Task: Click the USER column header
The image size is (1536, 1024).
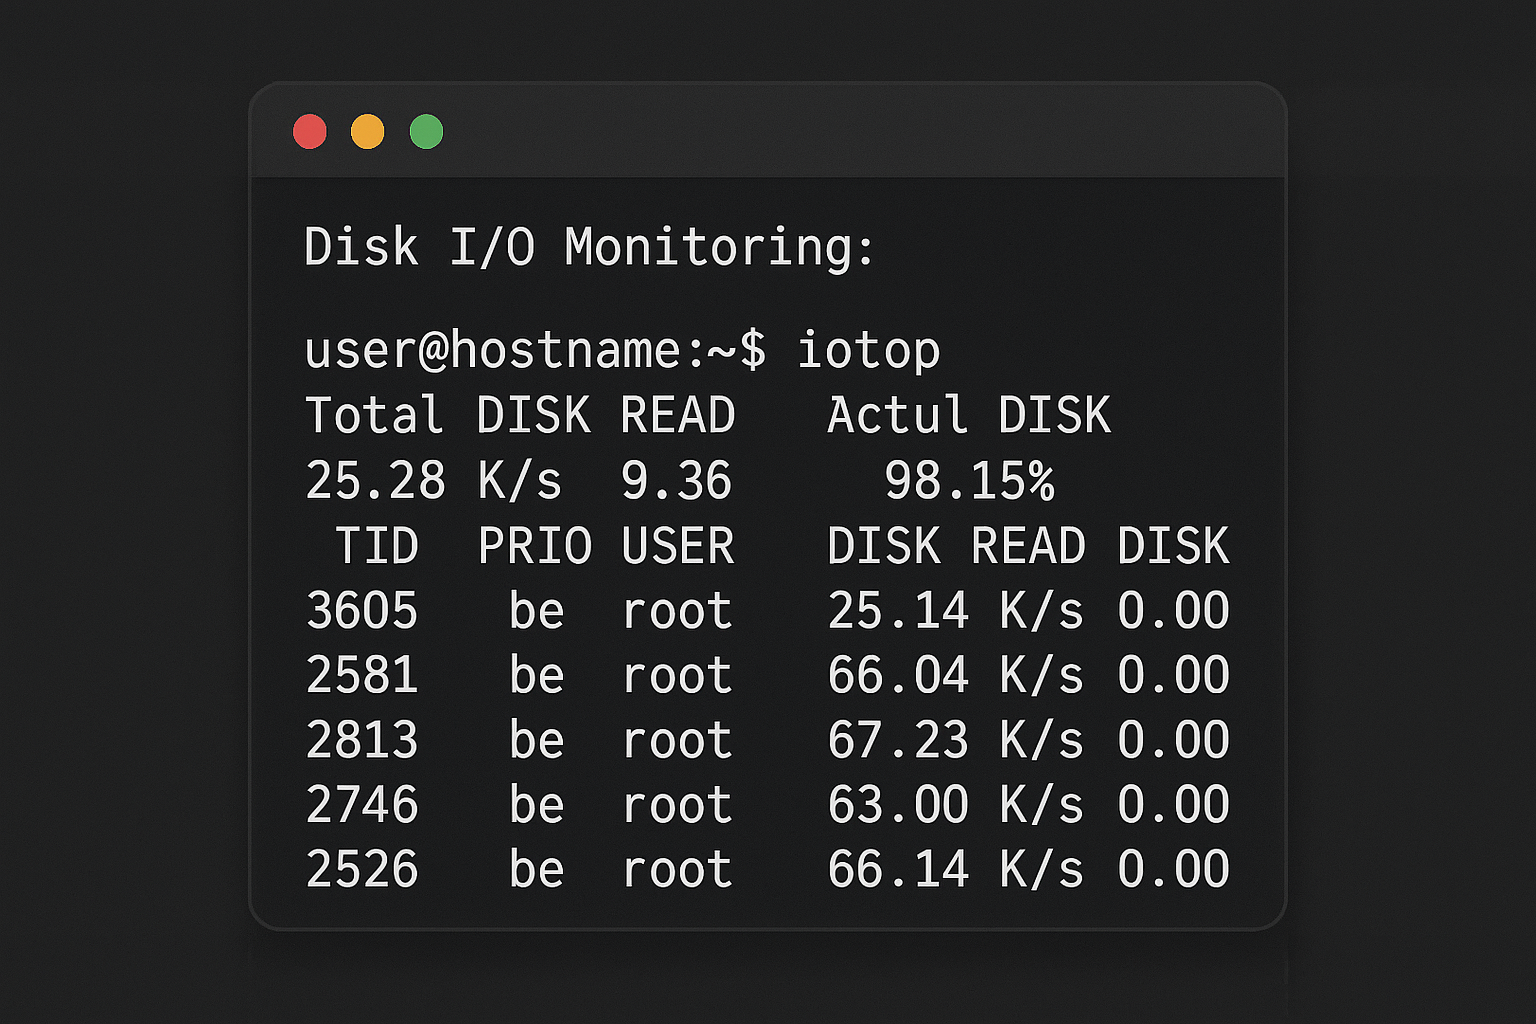Action: [x=677, y=546]
